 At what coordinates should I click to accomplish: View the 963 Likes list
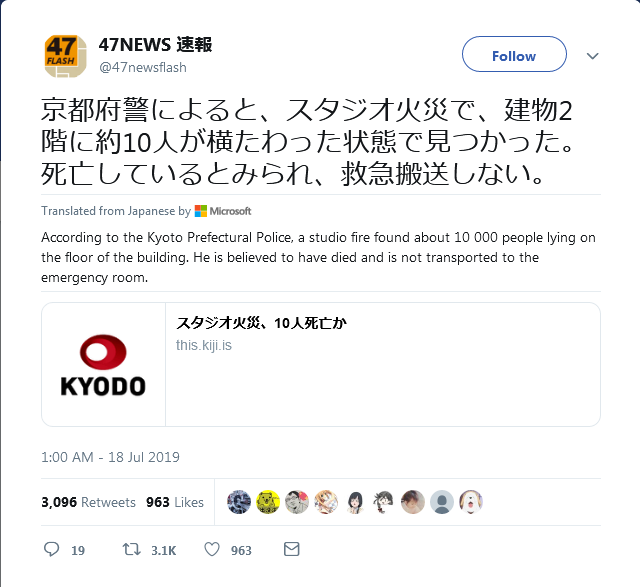coord(175,502)
